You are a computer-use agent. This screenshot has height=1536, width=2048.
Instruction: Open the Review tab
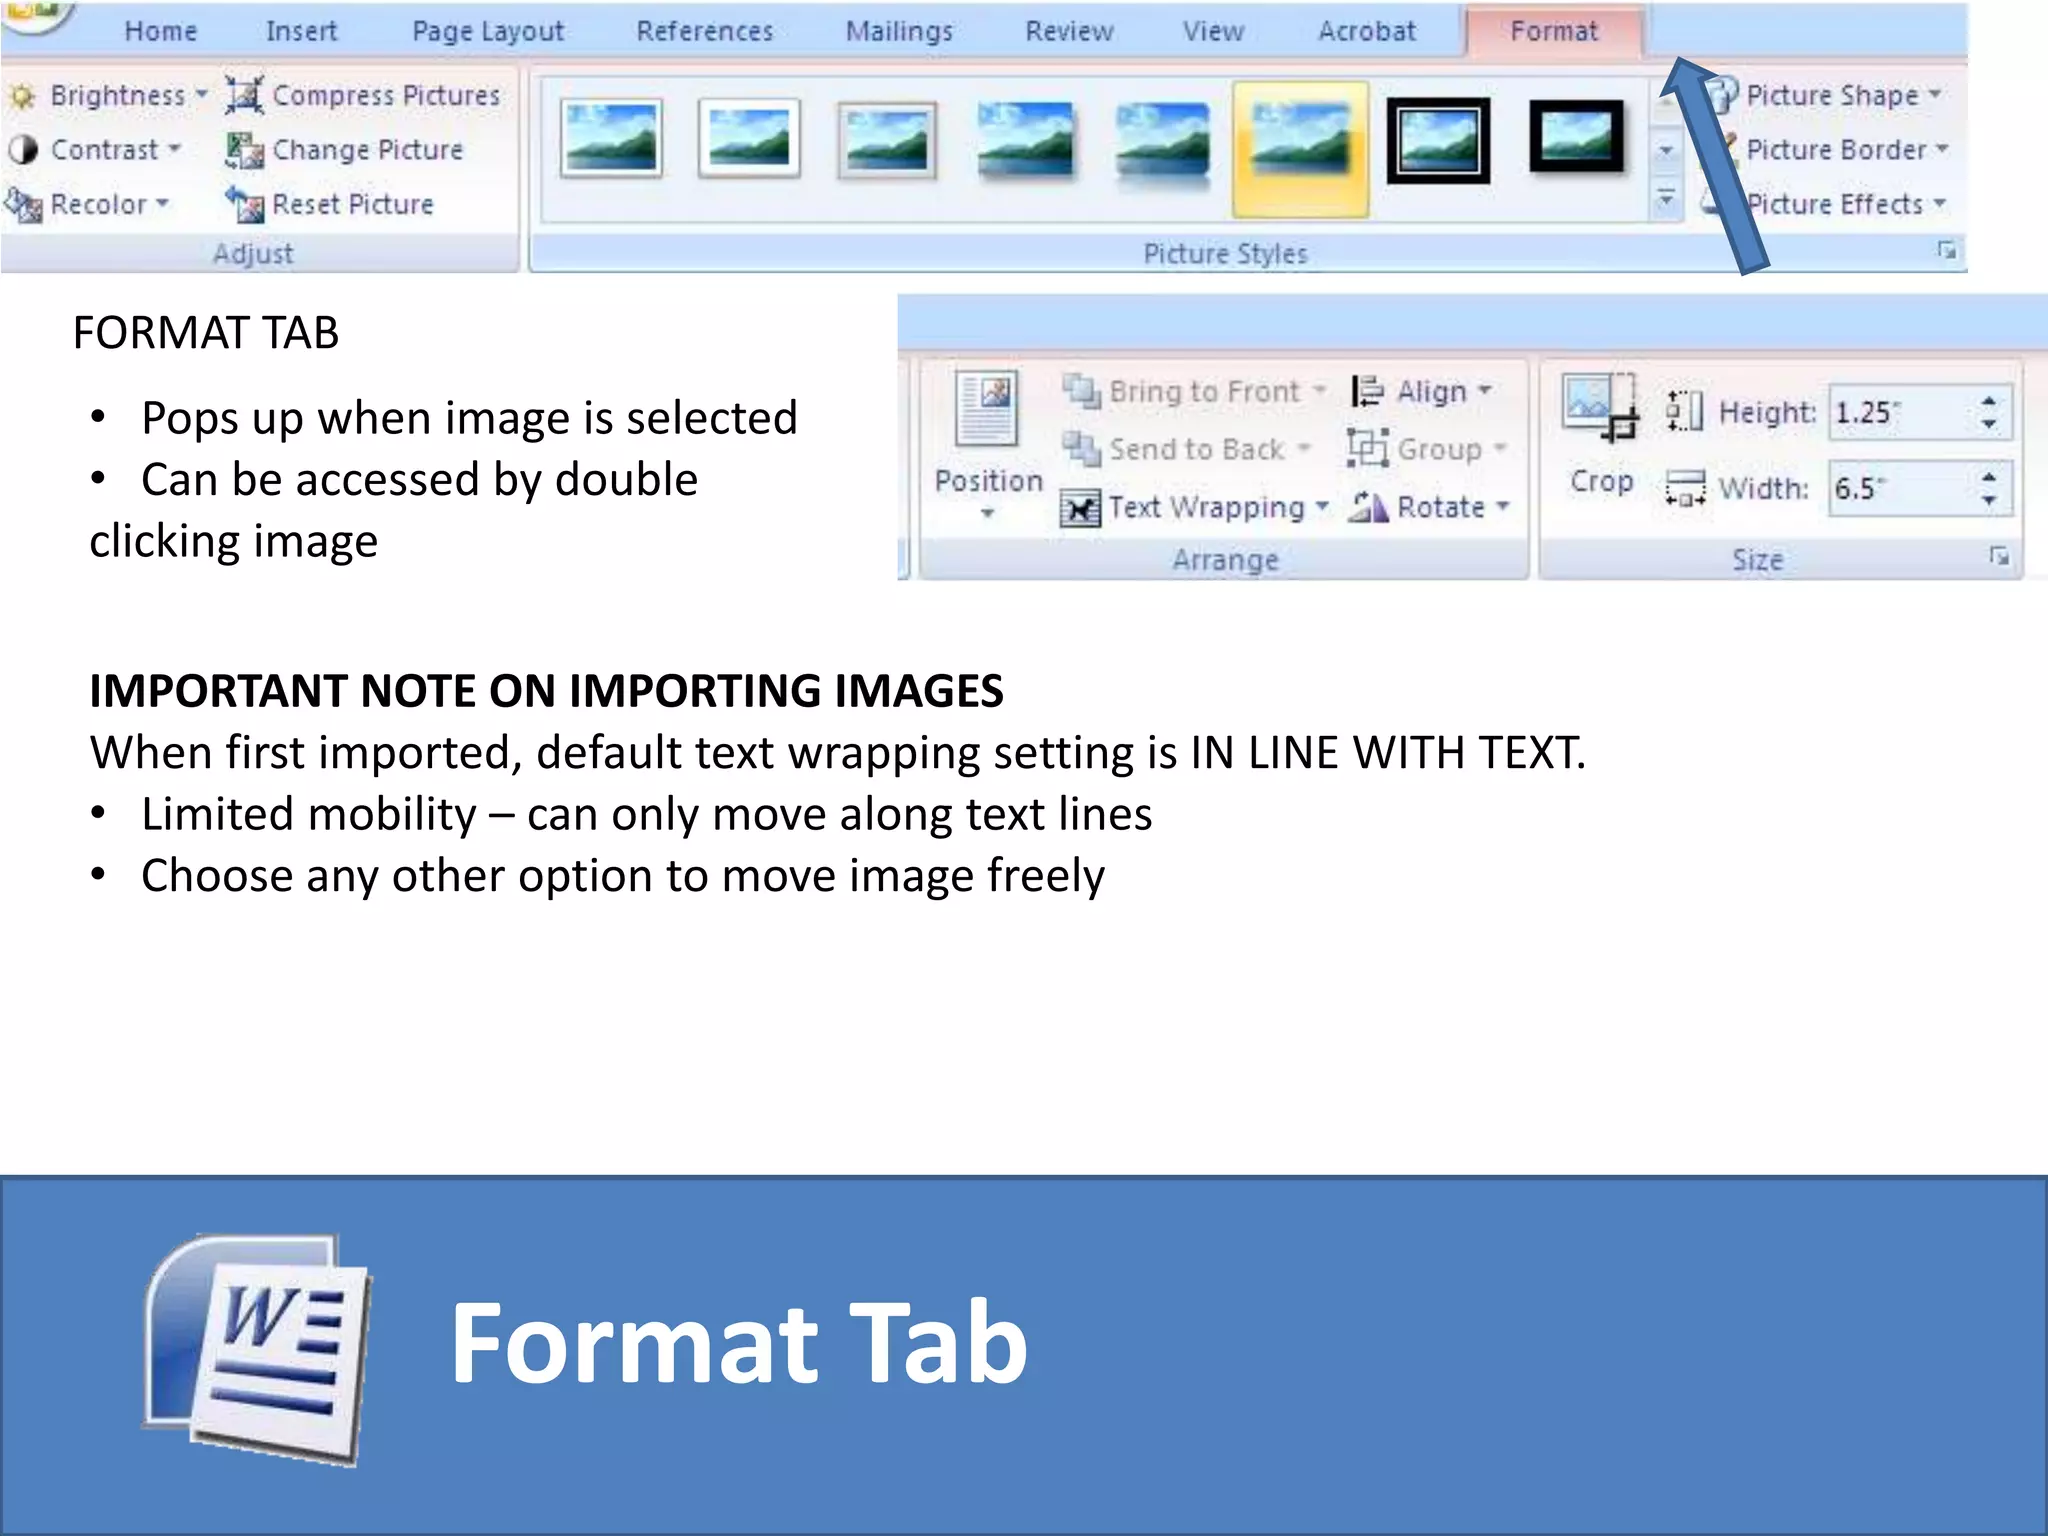coord(1069,31)
